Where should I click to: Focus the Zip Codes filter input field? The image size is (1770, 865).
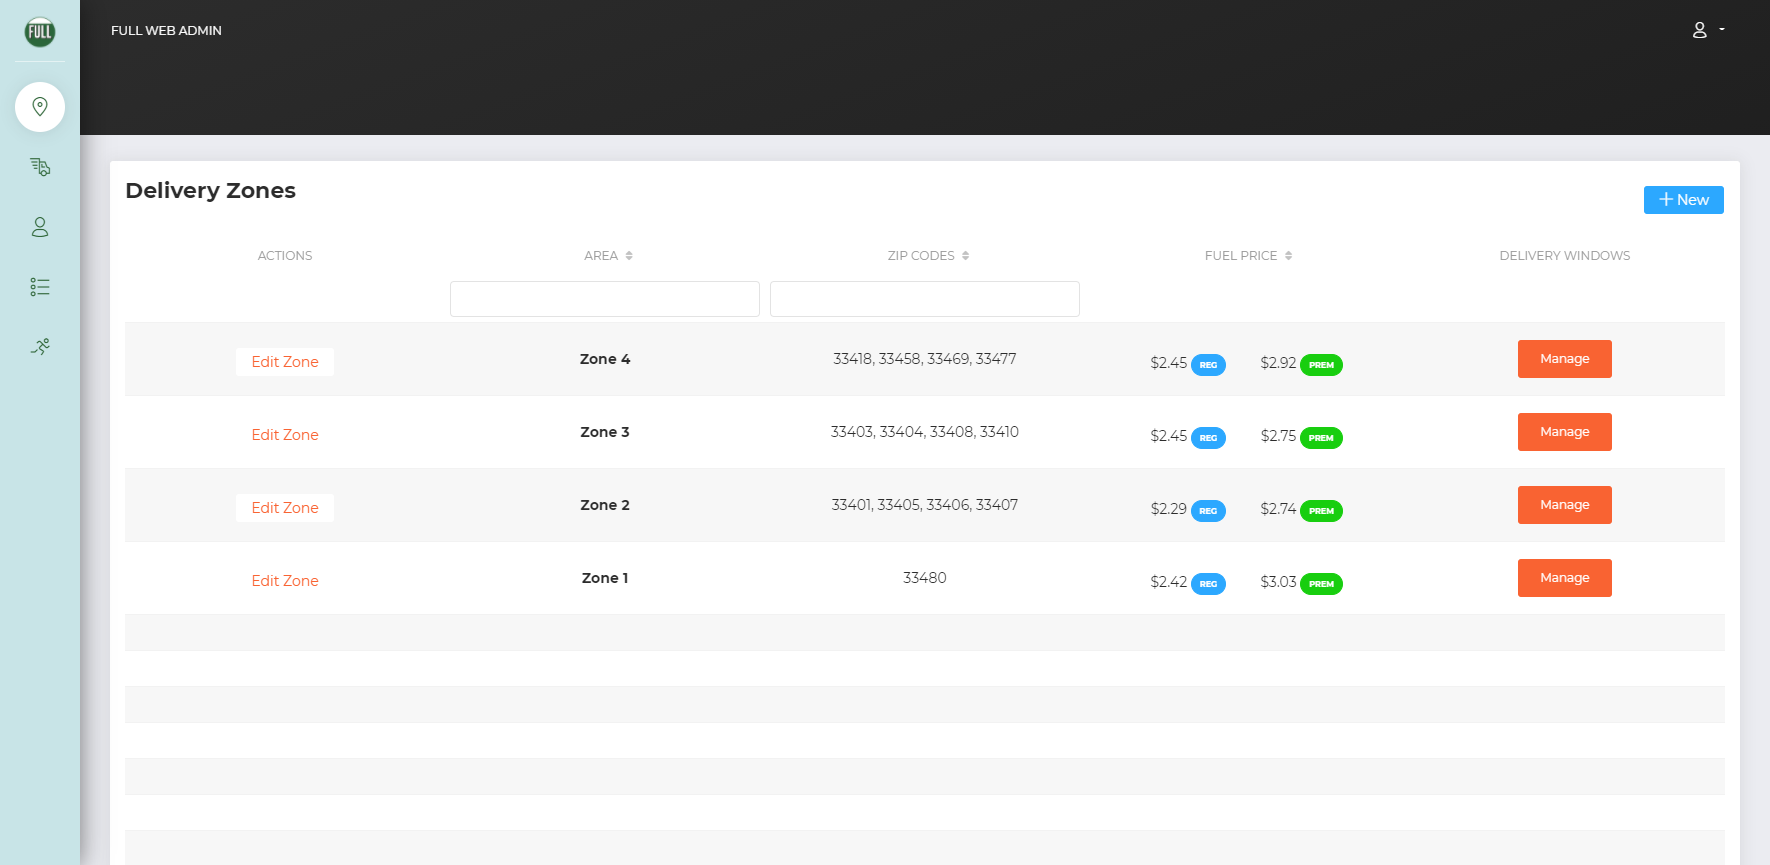[925, 299]
